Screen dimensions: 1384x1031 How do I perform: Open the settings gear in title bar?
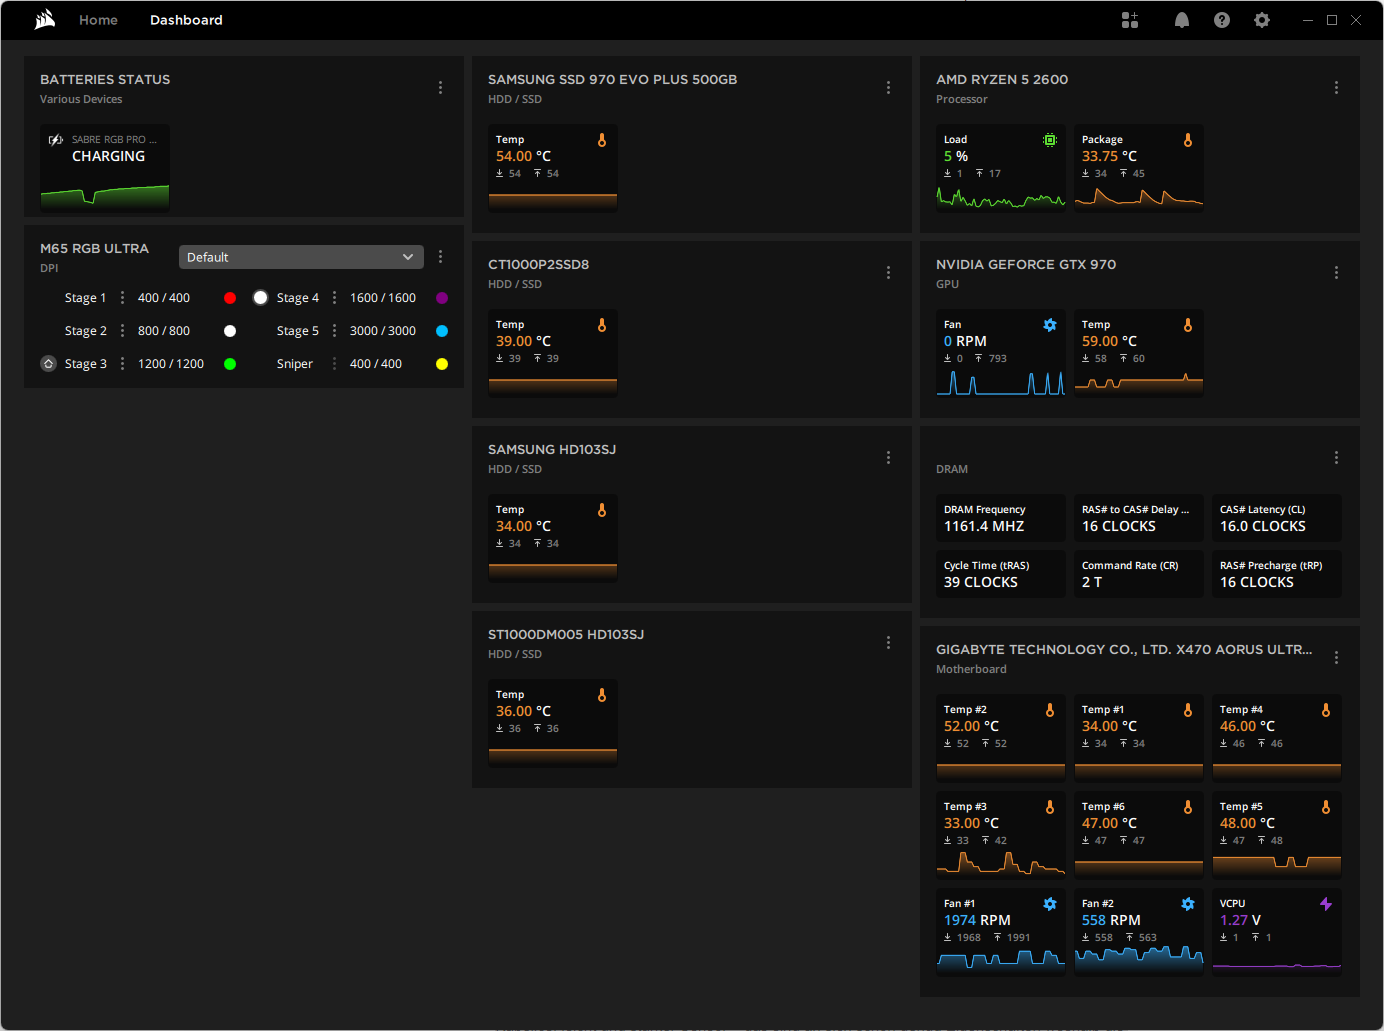1262,20
